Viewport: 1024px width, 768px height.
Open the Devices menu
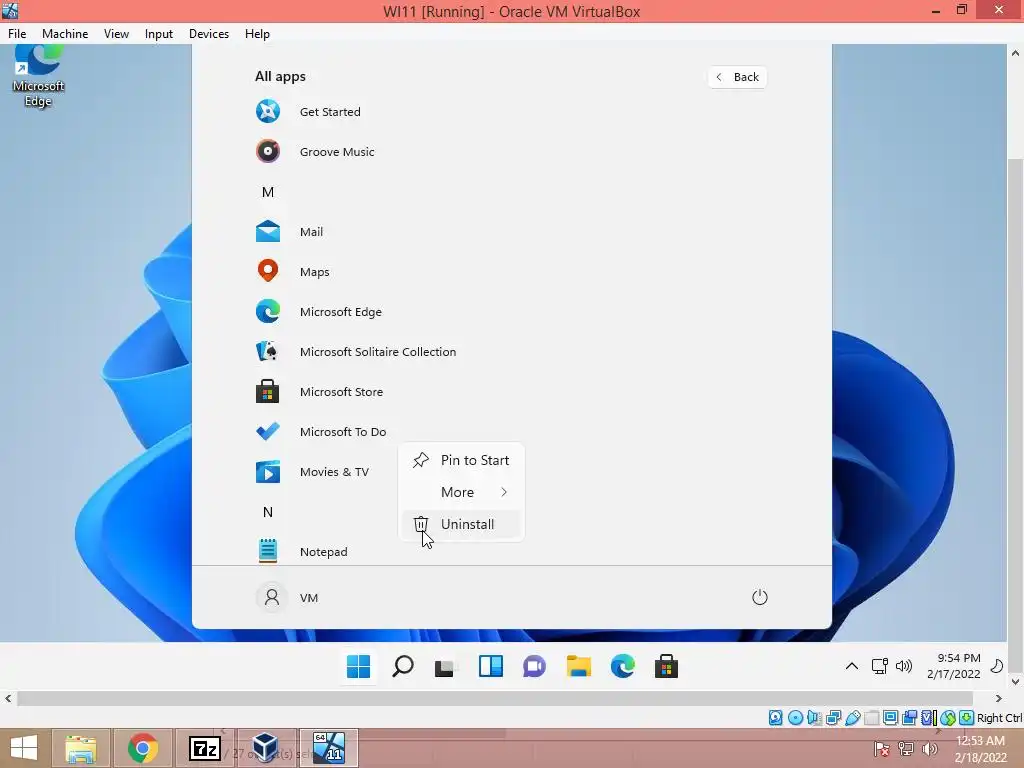pos(209,34)
